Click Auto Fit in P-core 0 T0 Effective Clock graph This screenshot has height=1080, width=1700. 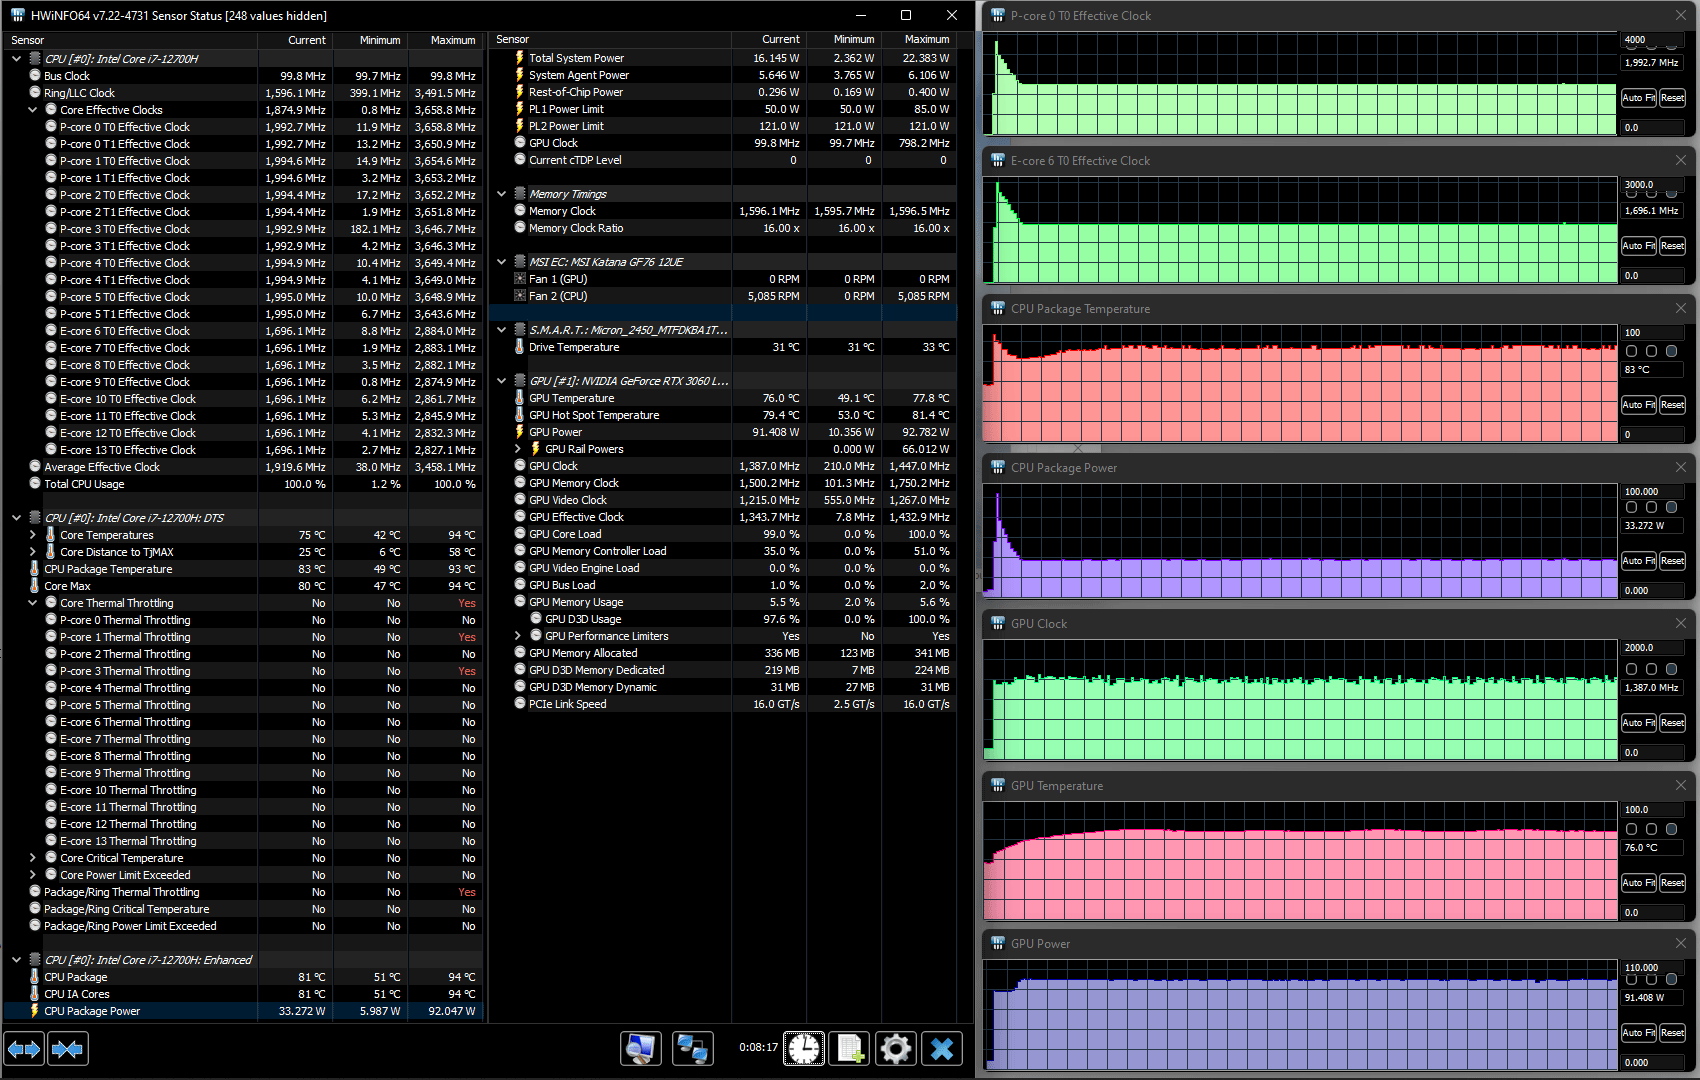coord(1638,97)
